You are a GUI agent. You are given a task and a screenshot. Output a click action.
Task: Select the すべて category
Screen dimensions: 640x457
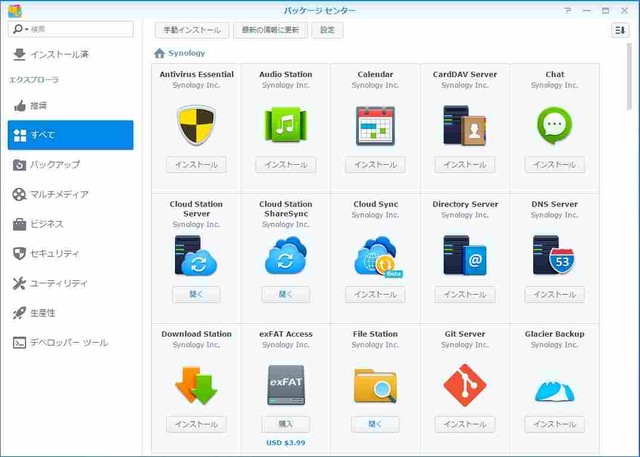click(x=71, y=135)
